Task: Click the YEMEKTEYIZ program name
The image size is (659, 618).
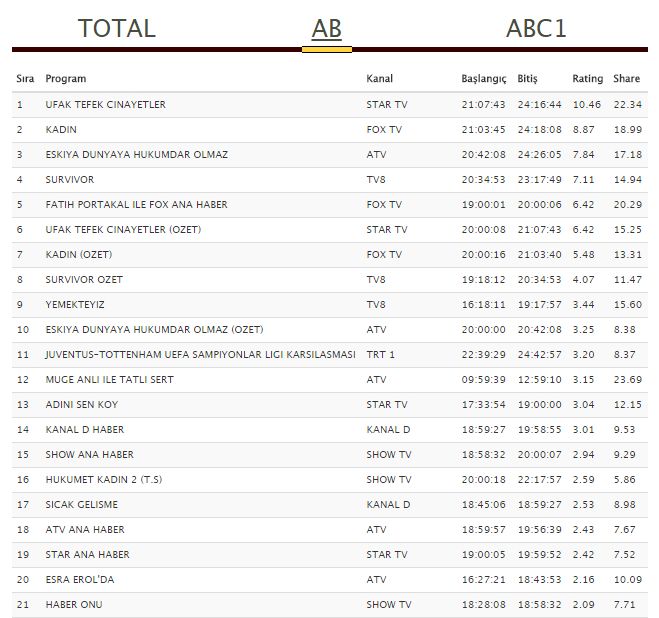Action: (75, 305)
